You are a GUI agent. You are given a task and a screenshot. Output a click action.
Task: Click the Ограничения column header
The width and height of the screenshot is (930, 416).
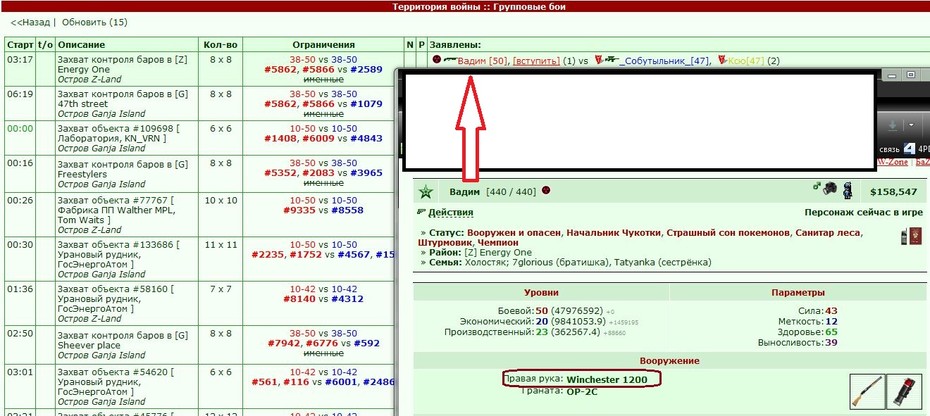coord(323,45)
